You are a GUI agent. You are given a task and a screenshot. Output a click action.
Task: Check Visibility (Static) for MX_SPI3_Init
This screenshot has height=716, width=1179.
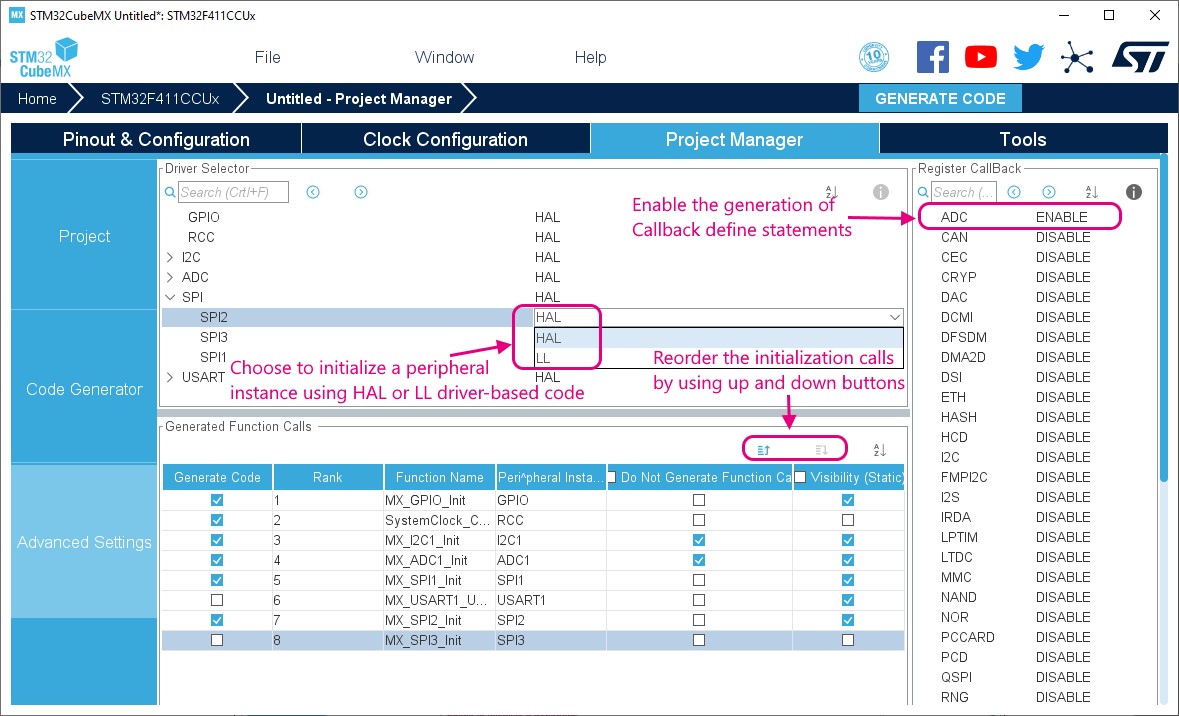[x=848, y=640]
